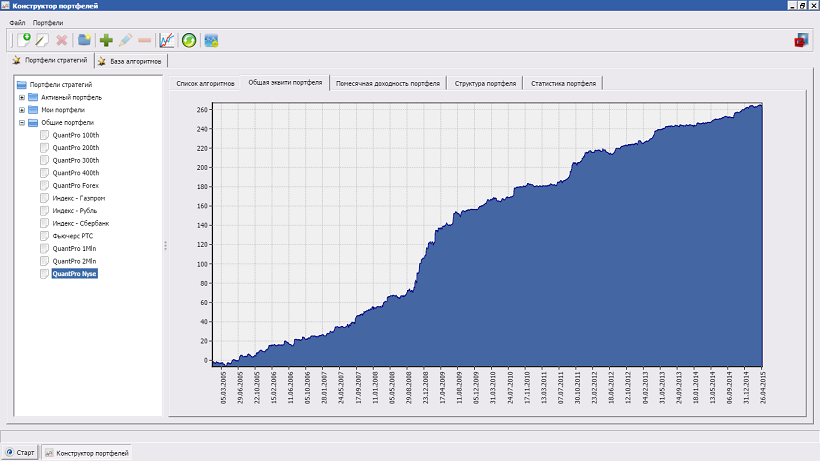Viewport: 820px width, 461px height.
Task: Click the new portfolio icon with green plus
Action: [24, 40]
